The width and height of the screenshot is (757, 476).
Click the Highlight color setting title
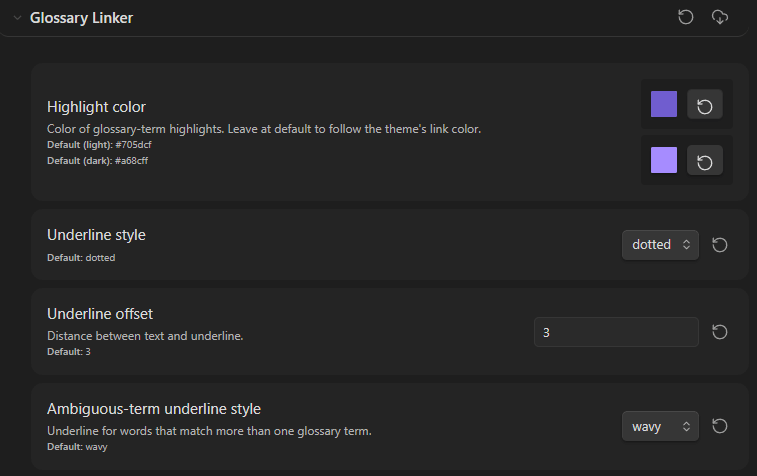point(96,107)
